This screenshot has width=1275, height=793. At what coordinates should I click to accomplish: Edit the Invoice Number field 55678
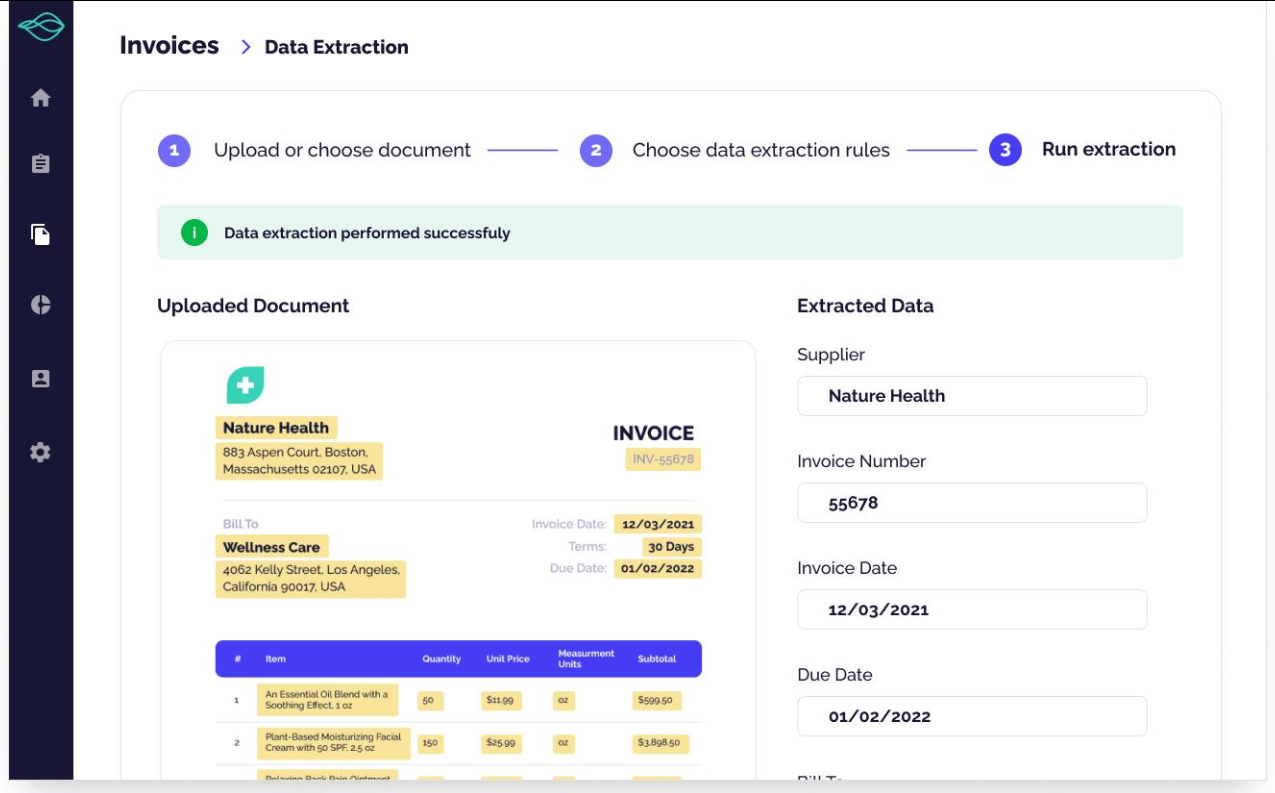972,503
